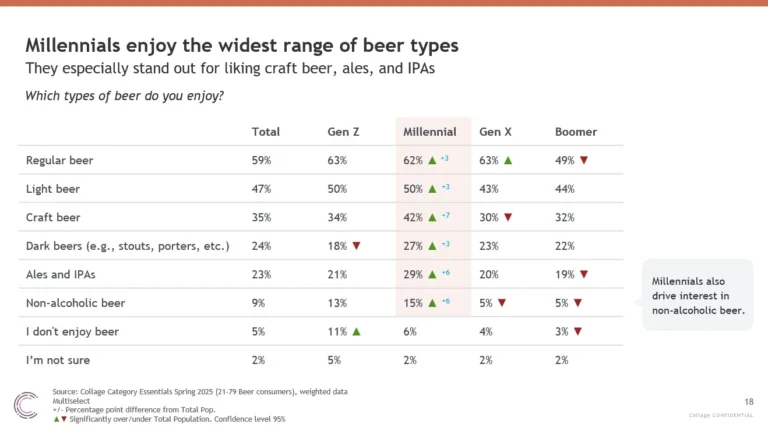This screenshot has width=768, height=431.
Task: Click the red down arrow next to Gen Z 18%
Action: [356, 246]
